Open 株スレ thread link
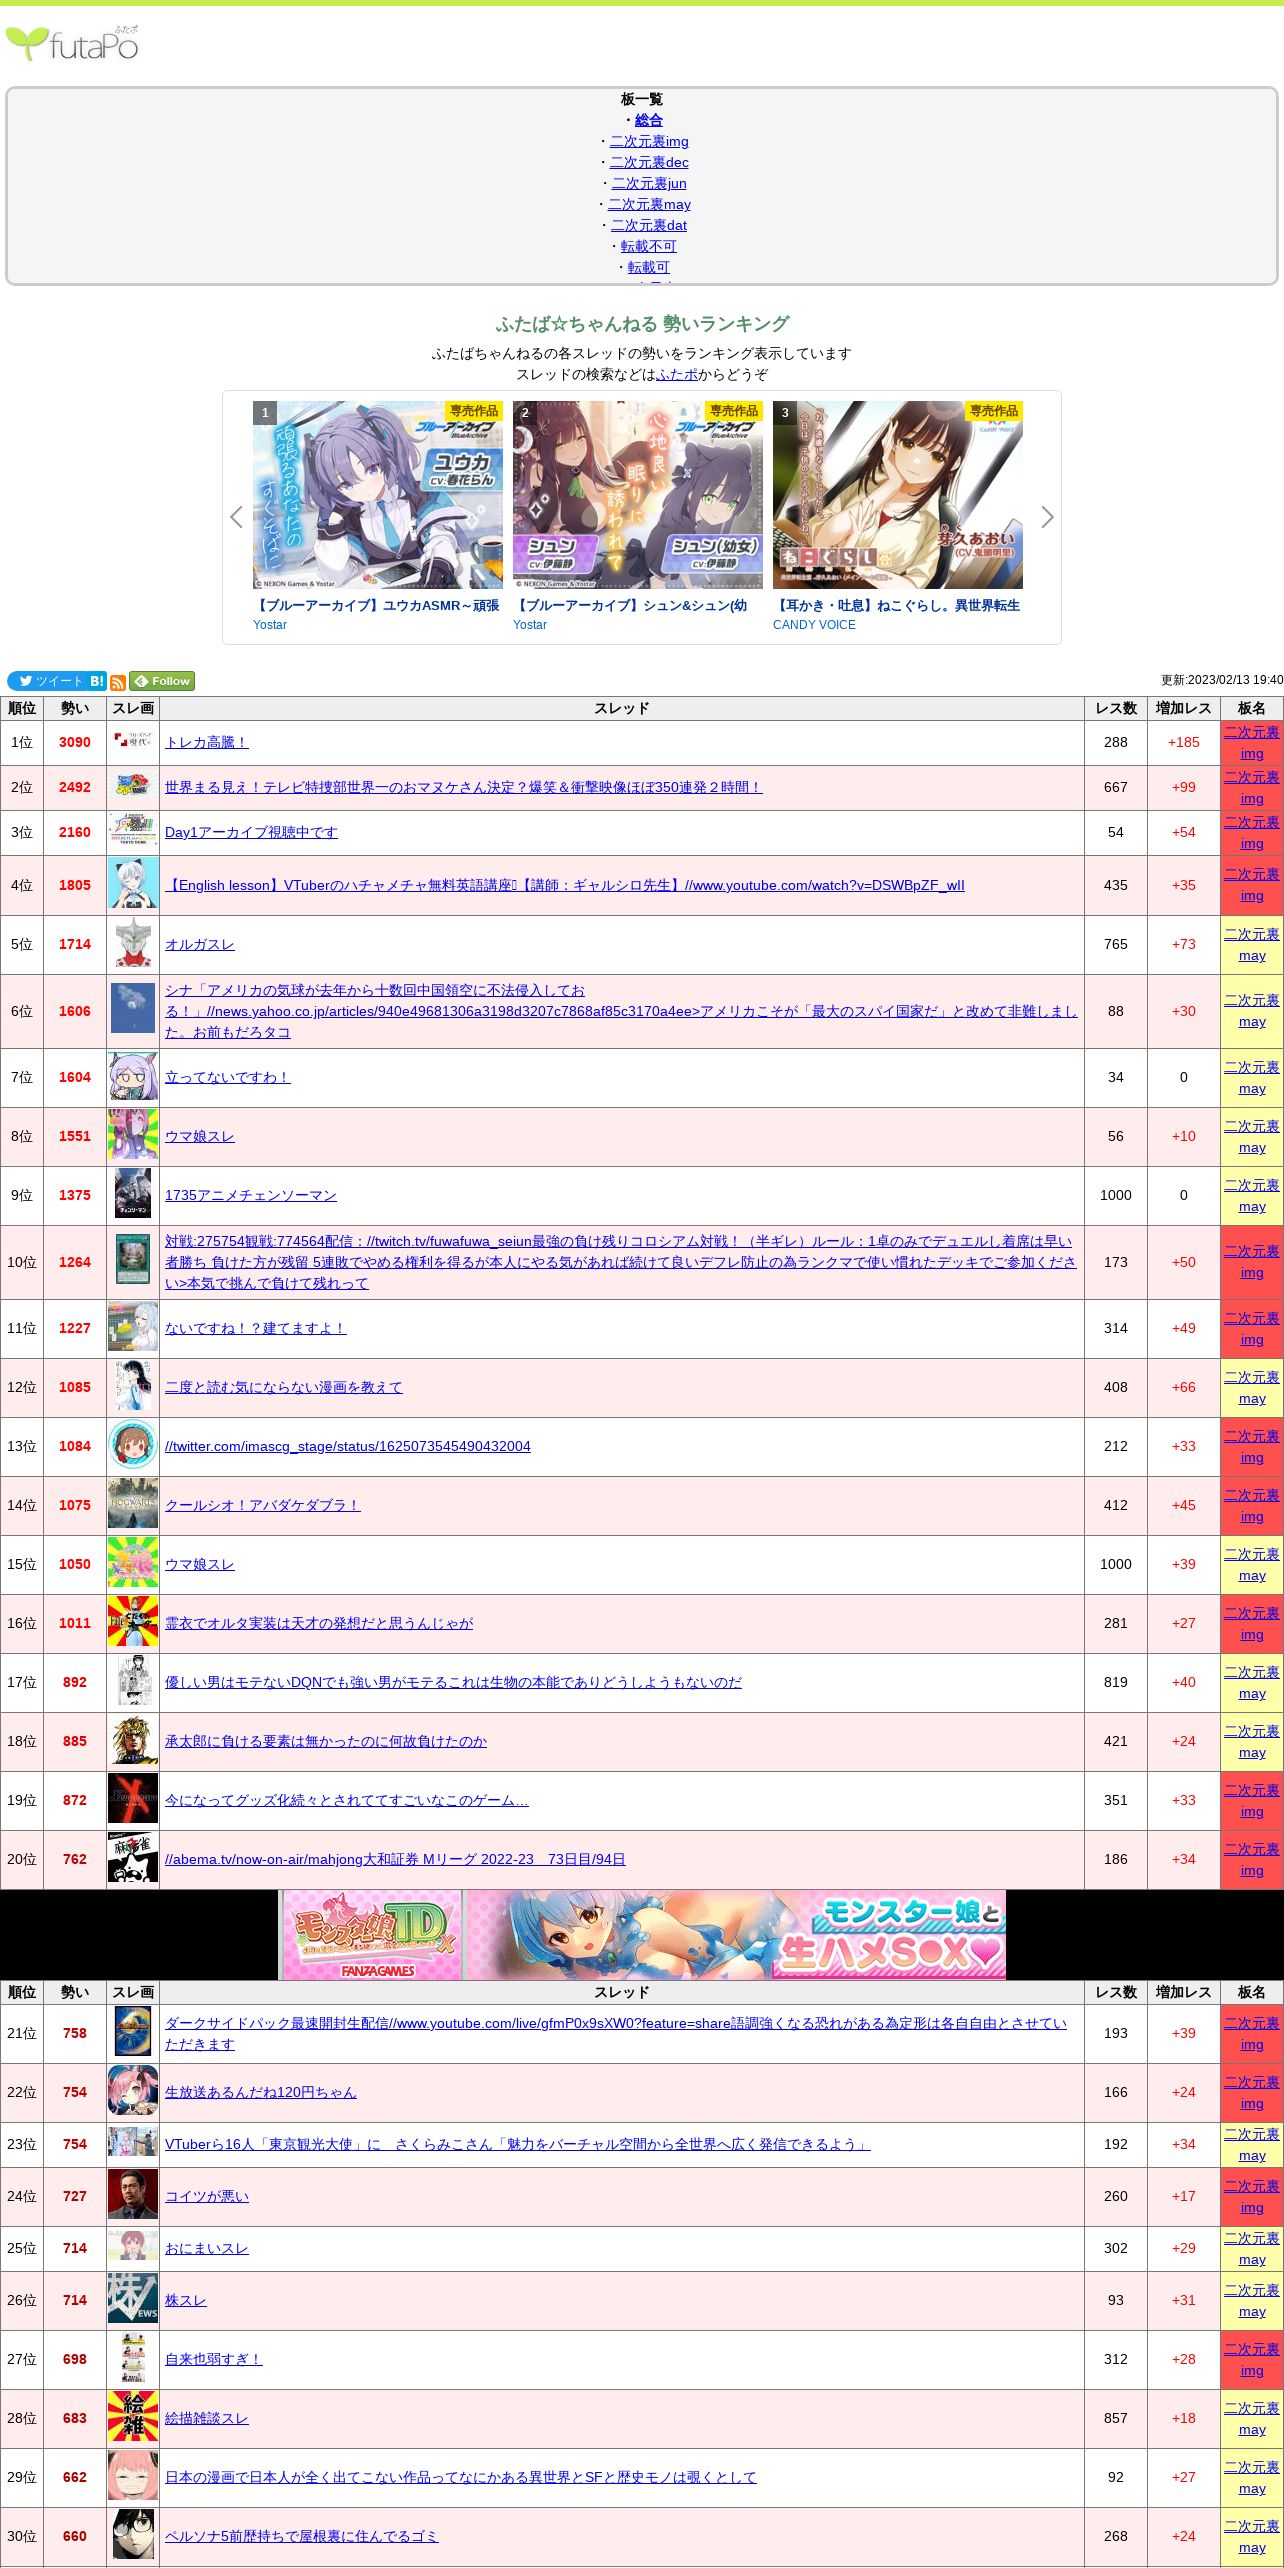This screenshot has height=2568, width=1284. [x=185, y=2300]
